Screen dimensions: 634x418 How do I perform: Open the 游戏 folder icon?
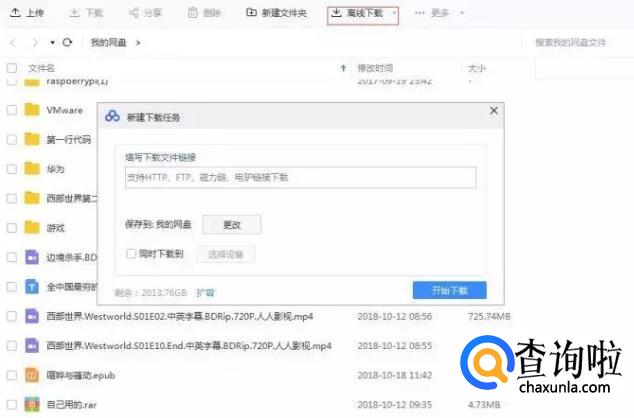pos(32,228)
